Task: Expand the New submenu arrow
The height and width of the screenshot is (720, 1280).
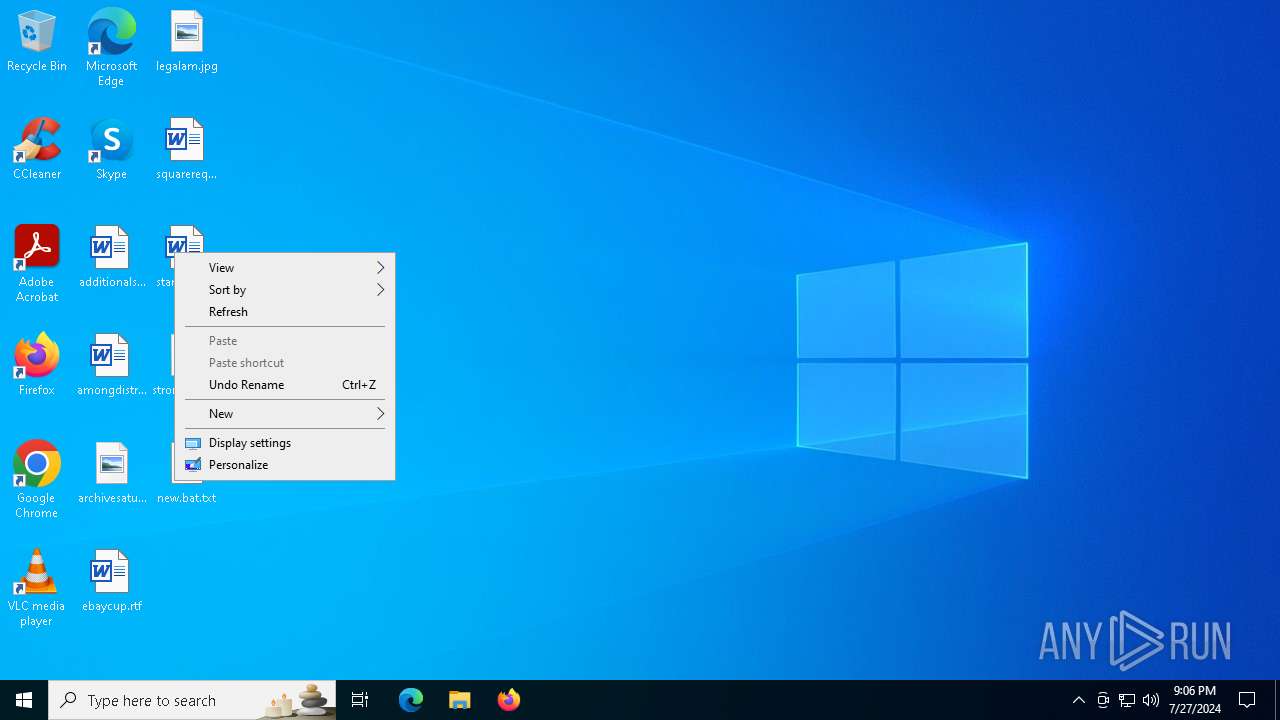Action: point(380,414)
